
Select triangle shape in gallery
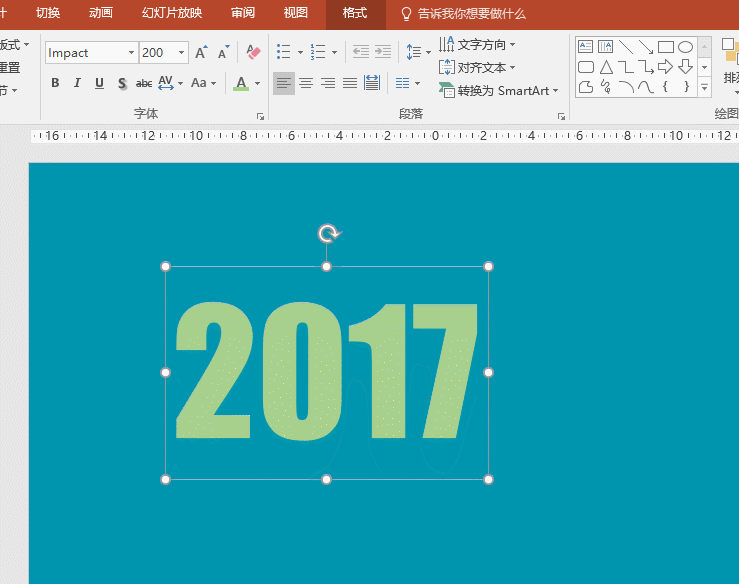click(606, 67)
